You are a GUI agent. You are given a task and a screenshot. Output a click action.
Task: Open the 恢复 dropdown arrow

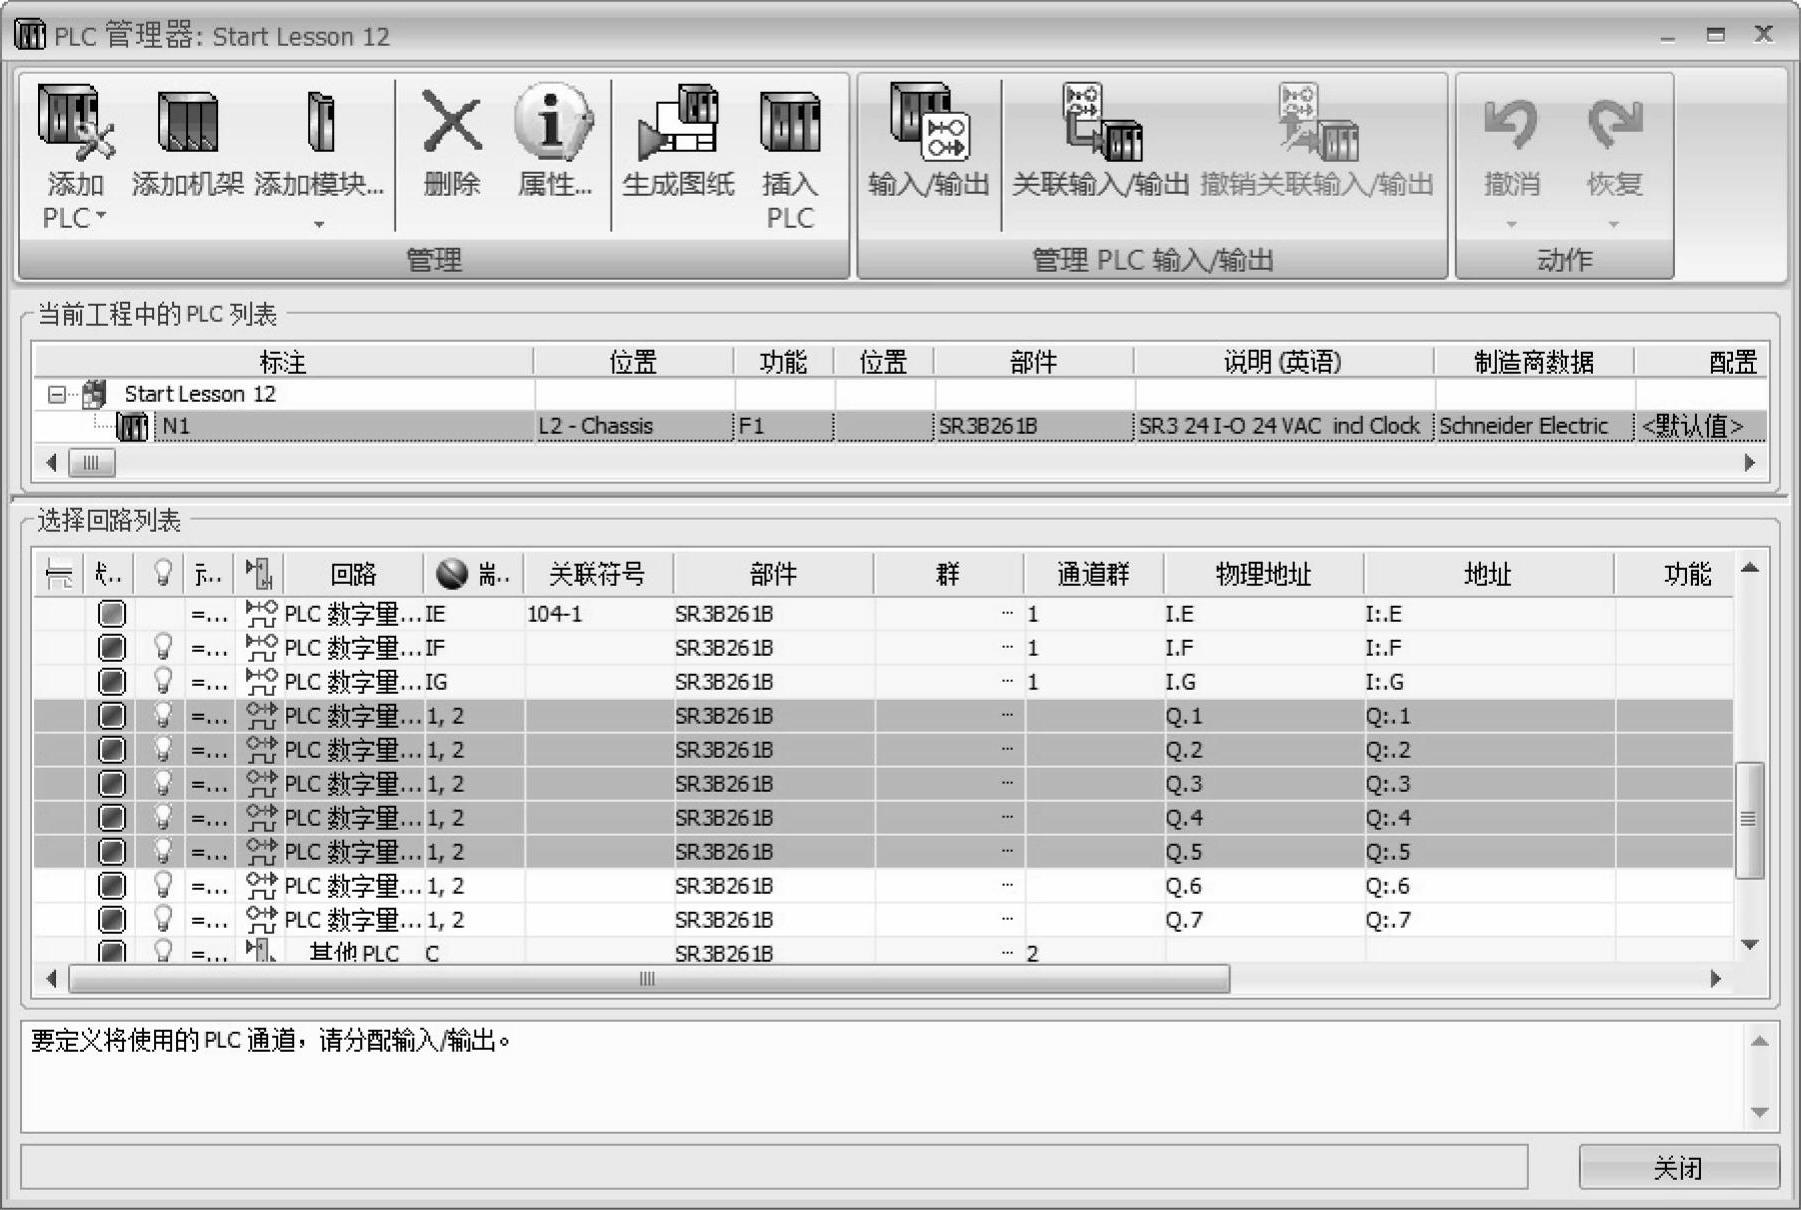1613,224
